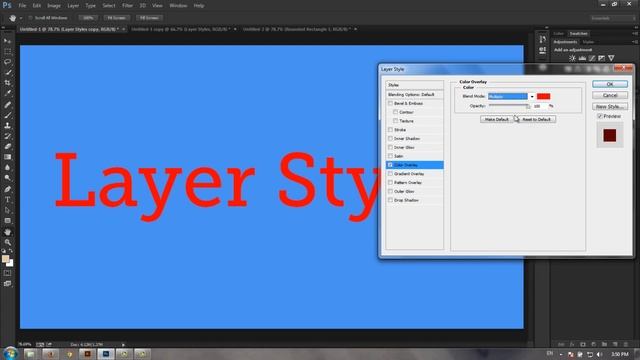Select the Zoom tool

[x=7, y=242]
